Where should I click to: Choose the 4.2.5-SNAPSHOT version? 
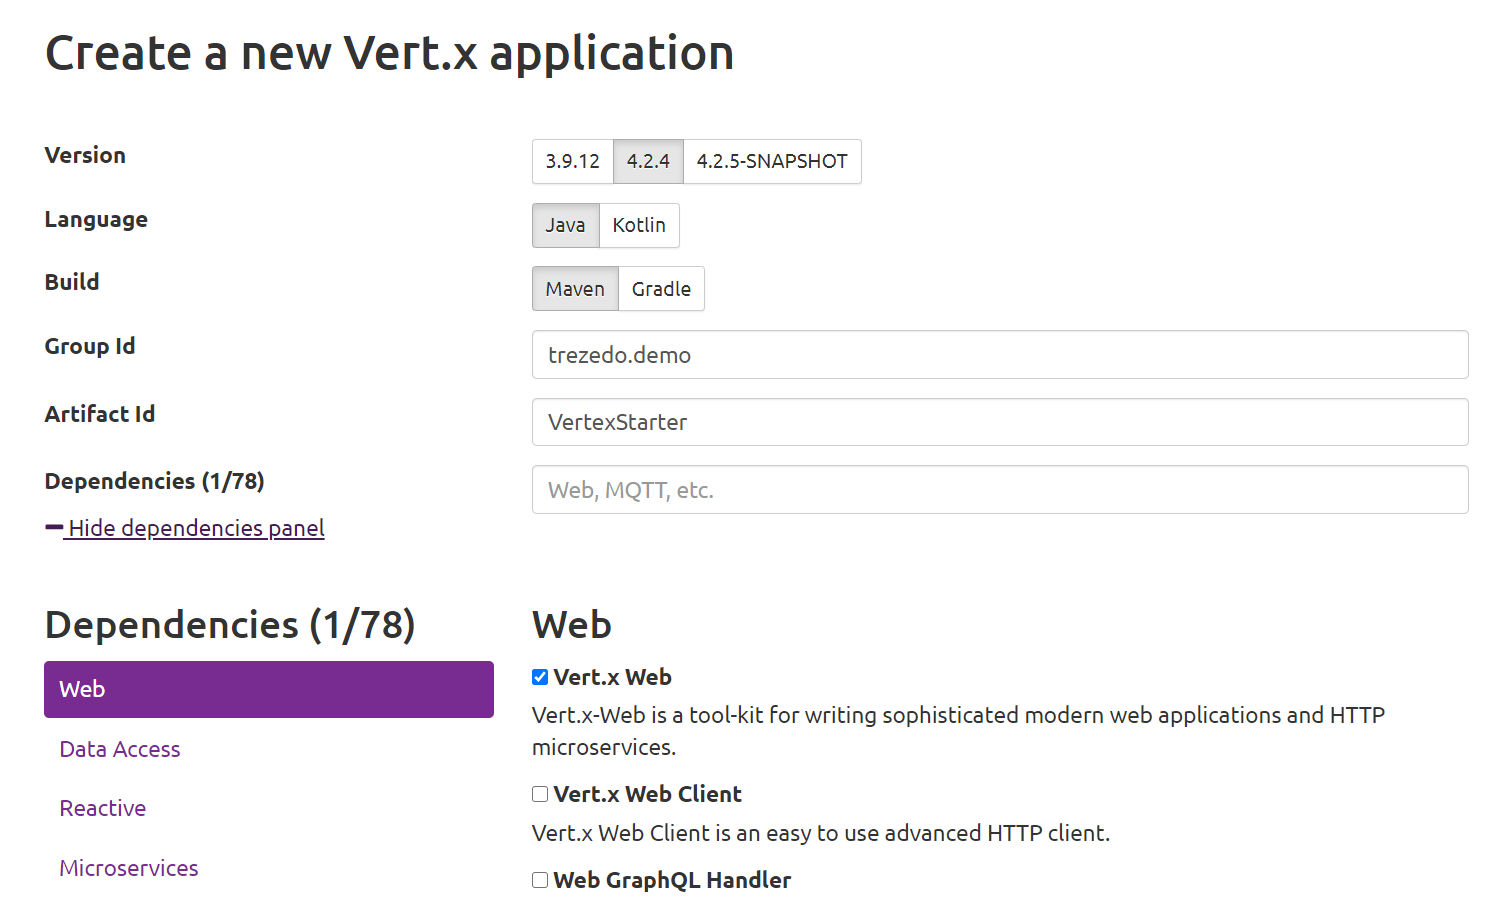pyautogui.click(x=771, y=161)
